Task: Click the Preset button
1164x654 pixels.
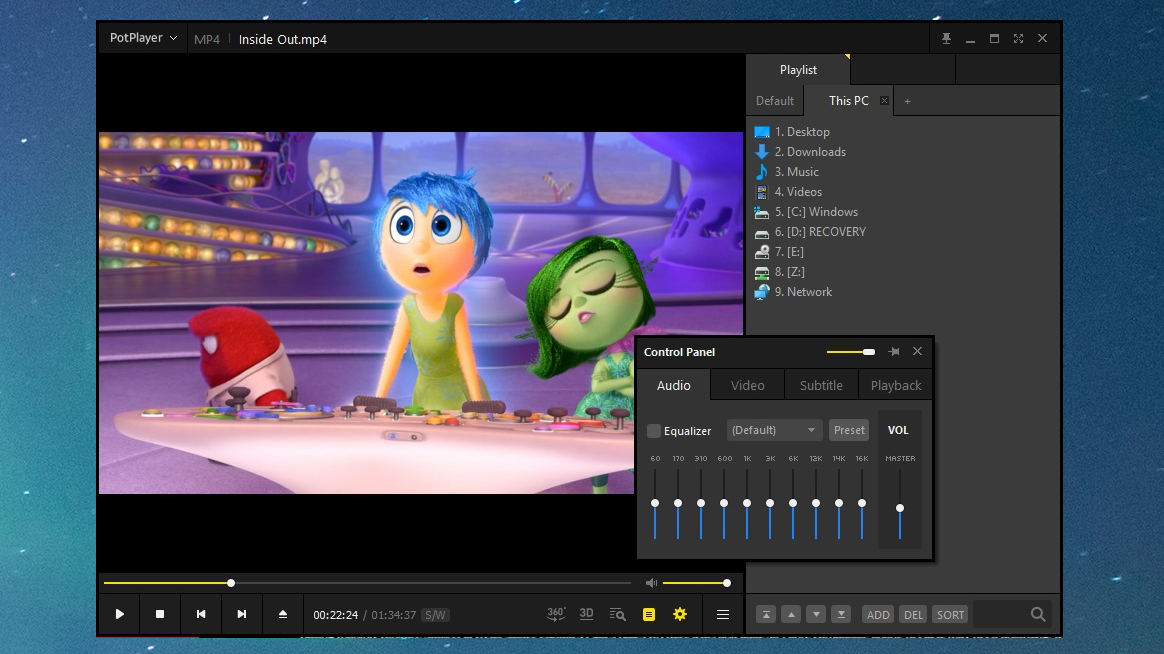Action: 849,430
